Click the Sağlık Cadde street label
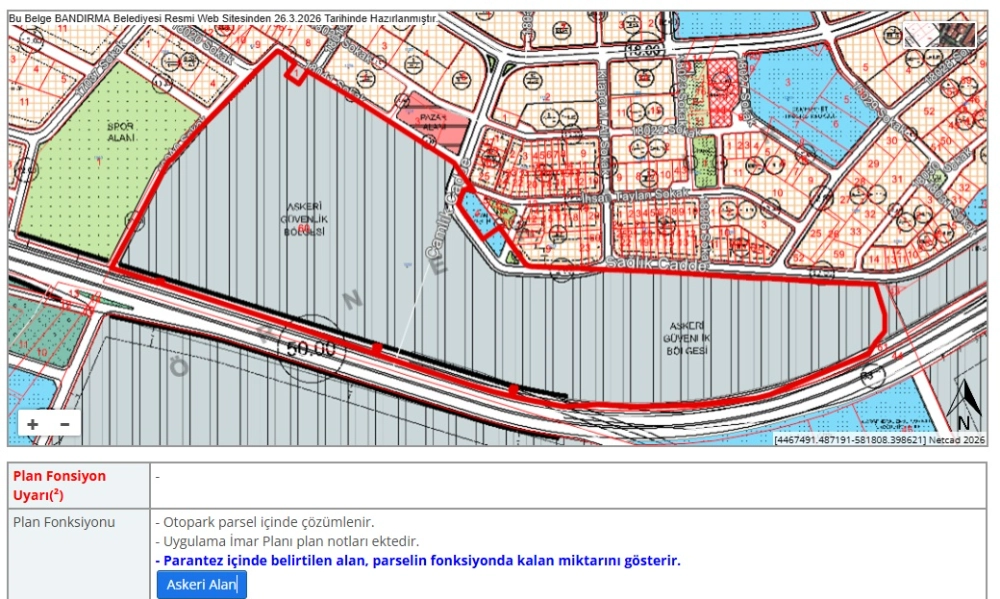Image resolution: width=1000 pixels, height=599 pixels. [x=657, y=262]
